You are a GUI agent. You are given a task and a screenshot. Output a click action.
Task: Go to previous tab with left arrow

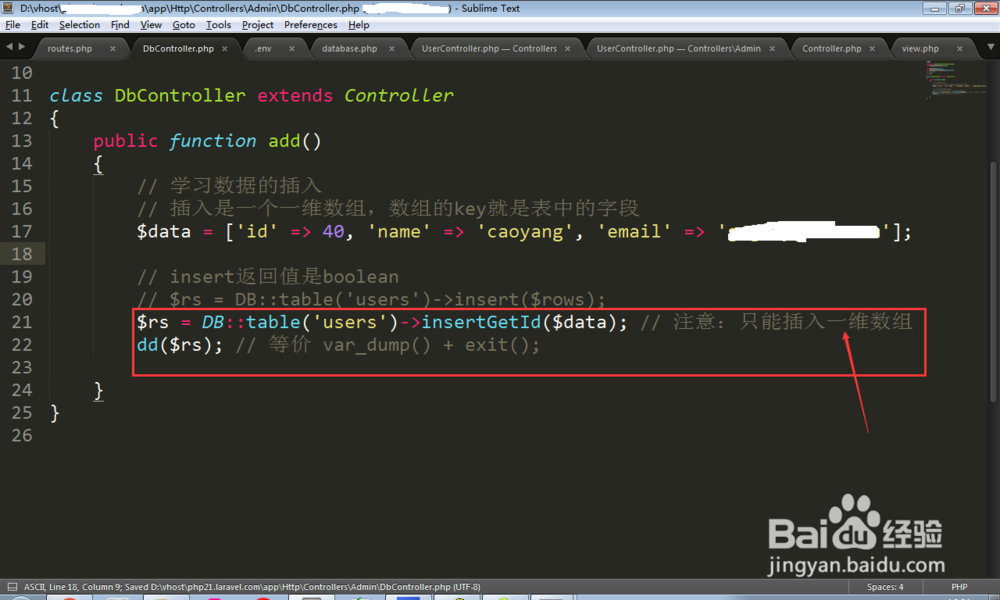pyautogui.click(x=9, y=47)
